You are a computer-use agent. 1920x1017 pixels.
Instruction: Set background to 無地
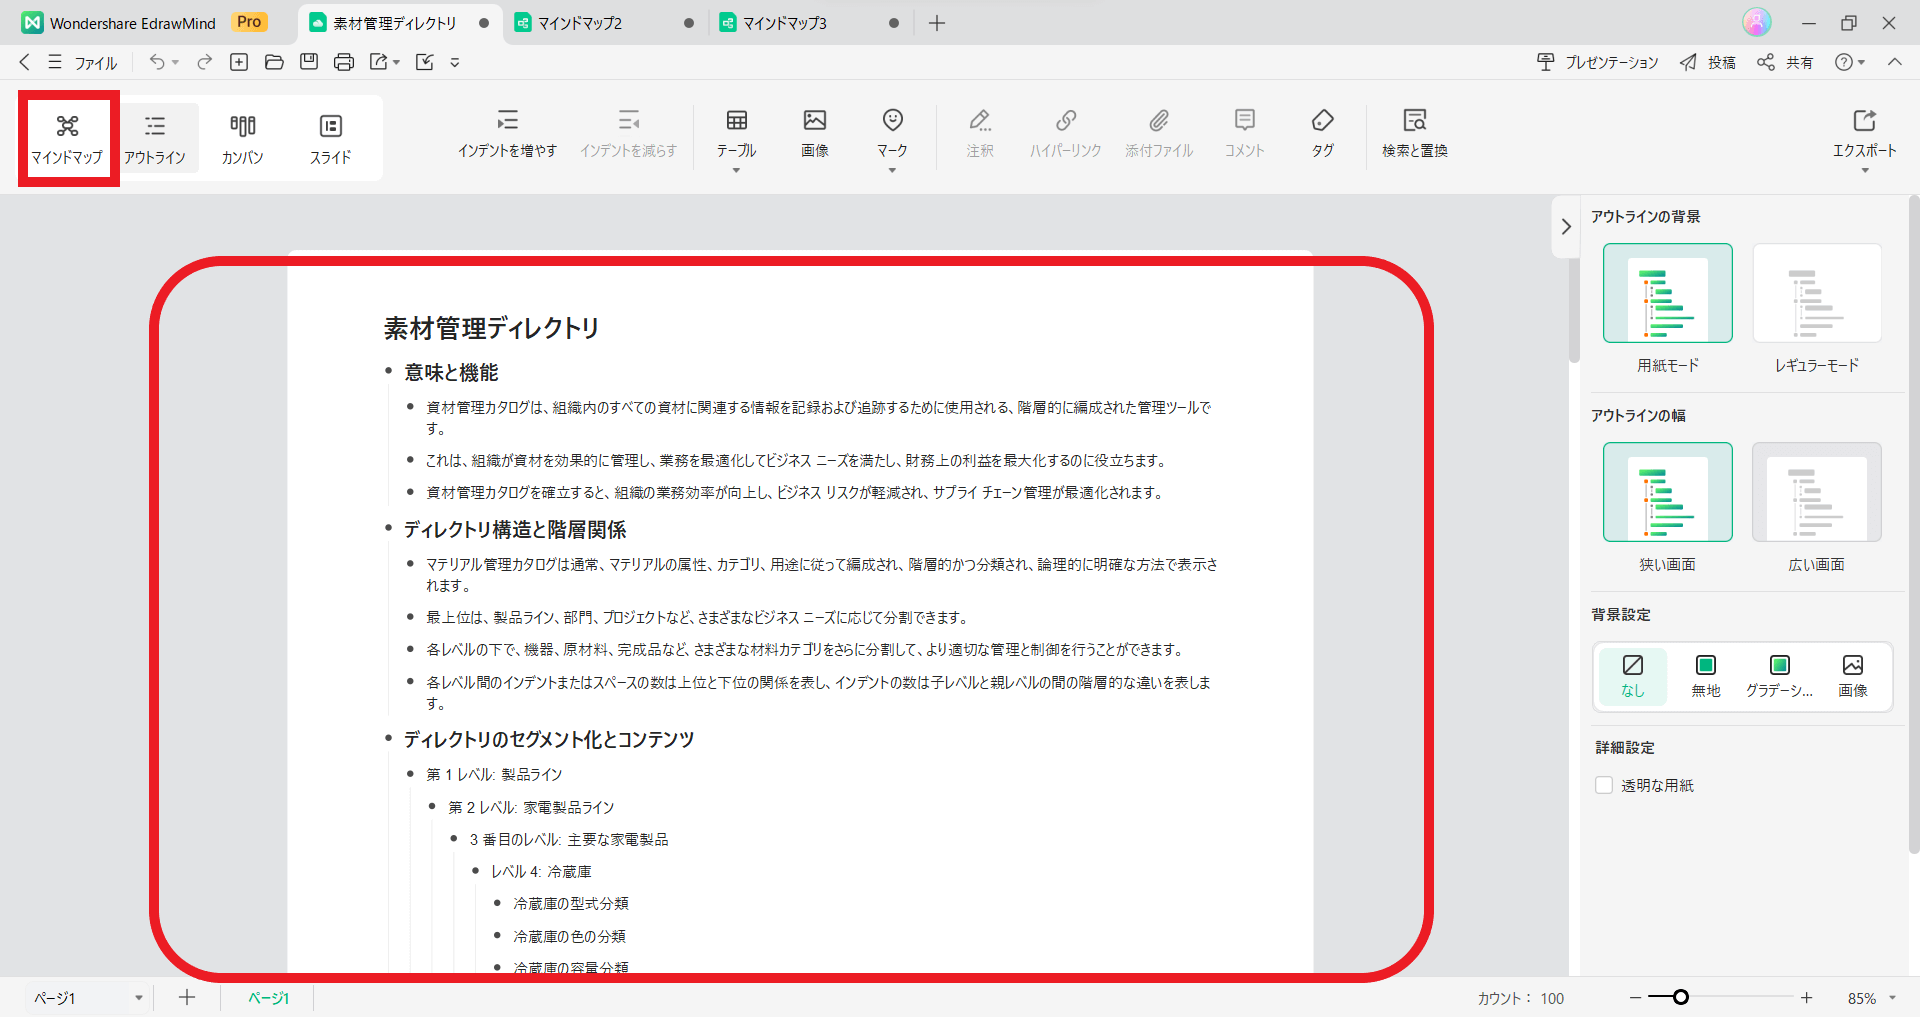click(1706, 676)
